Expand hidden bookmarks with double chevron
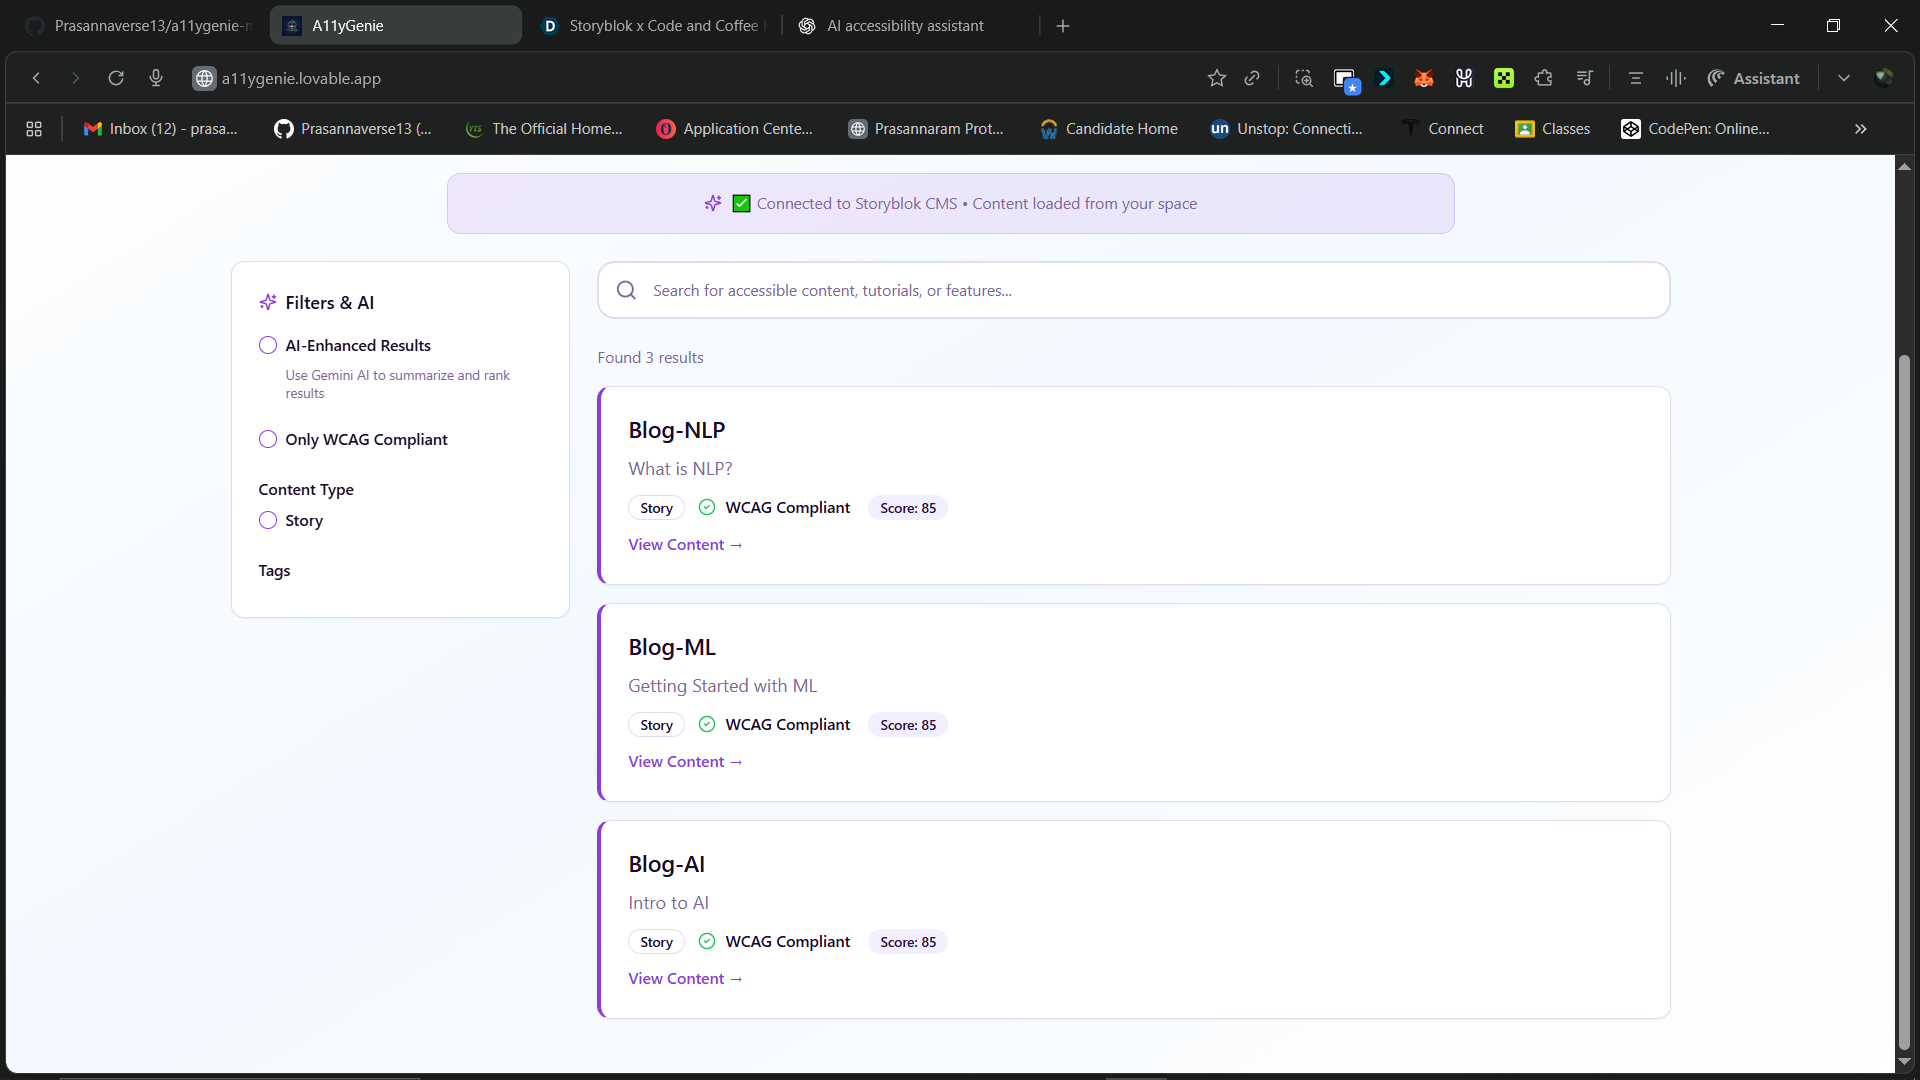This screenshot has width=1920, height=1080. tap(1860, 129)
